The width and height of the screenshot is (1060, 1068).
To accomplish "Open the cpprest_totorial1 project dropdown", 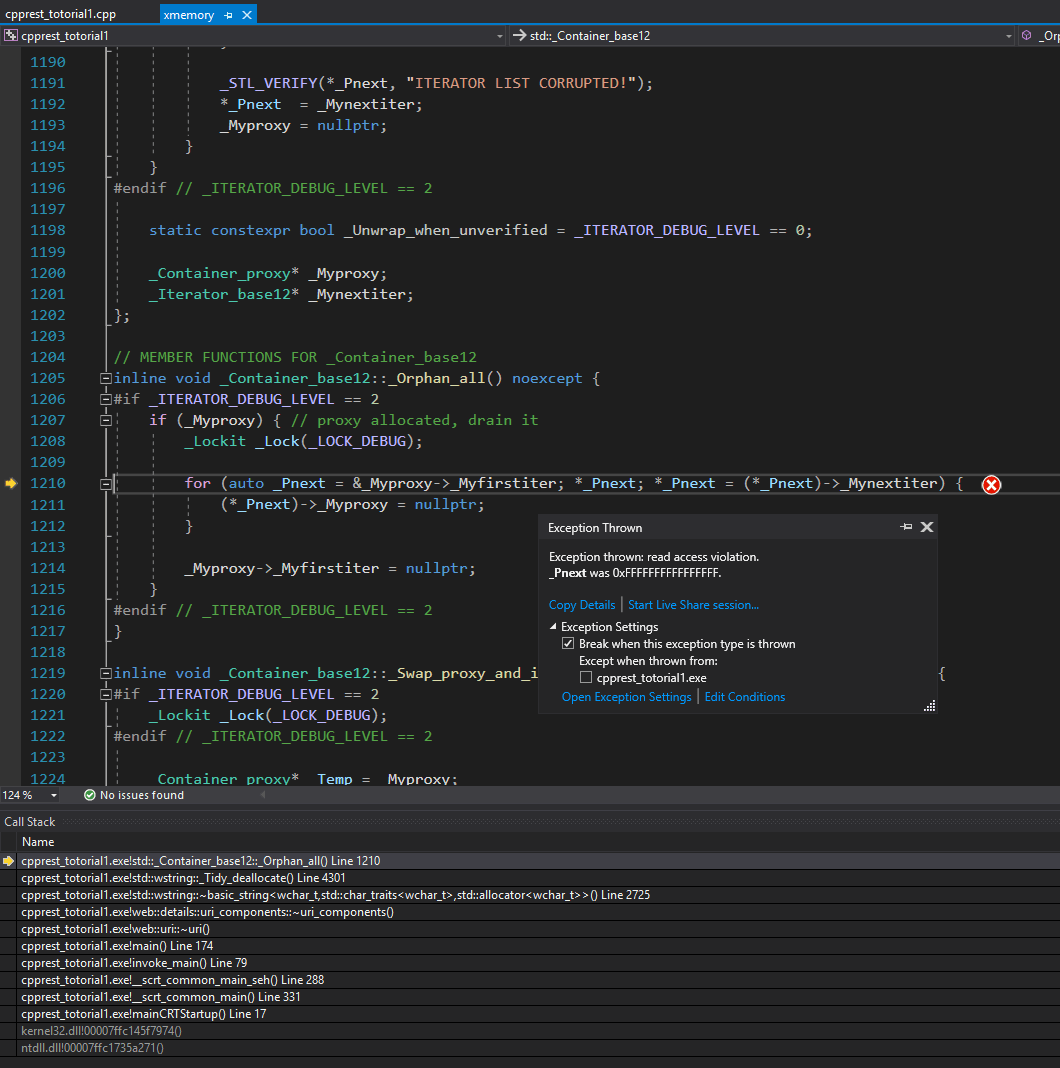I will point(499,36).
